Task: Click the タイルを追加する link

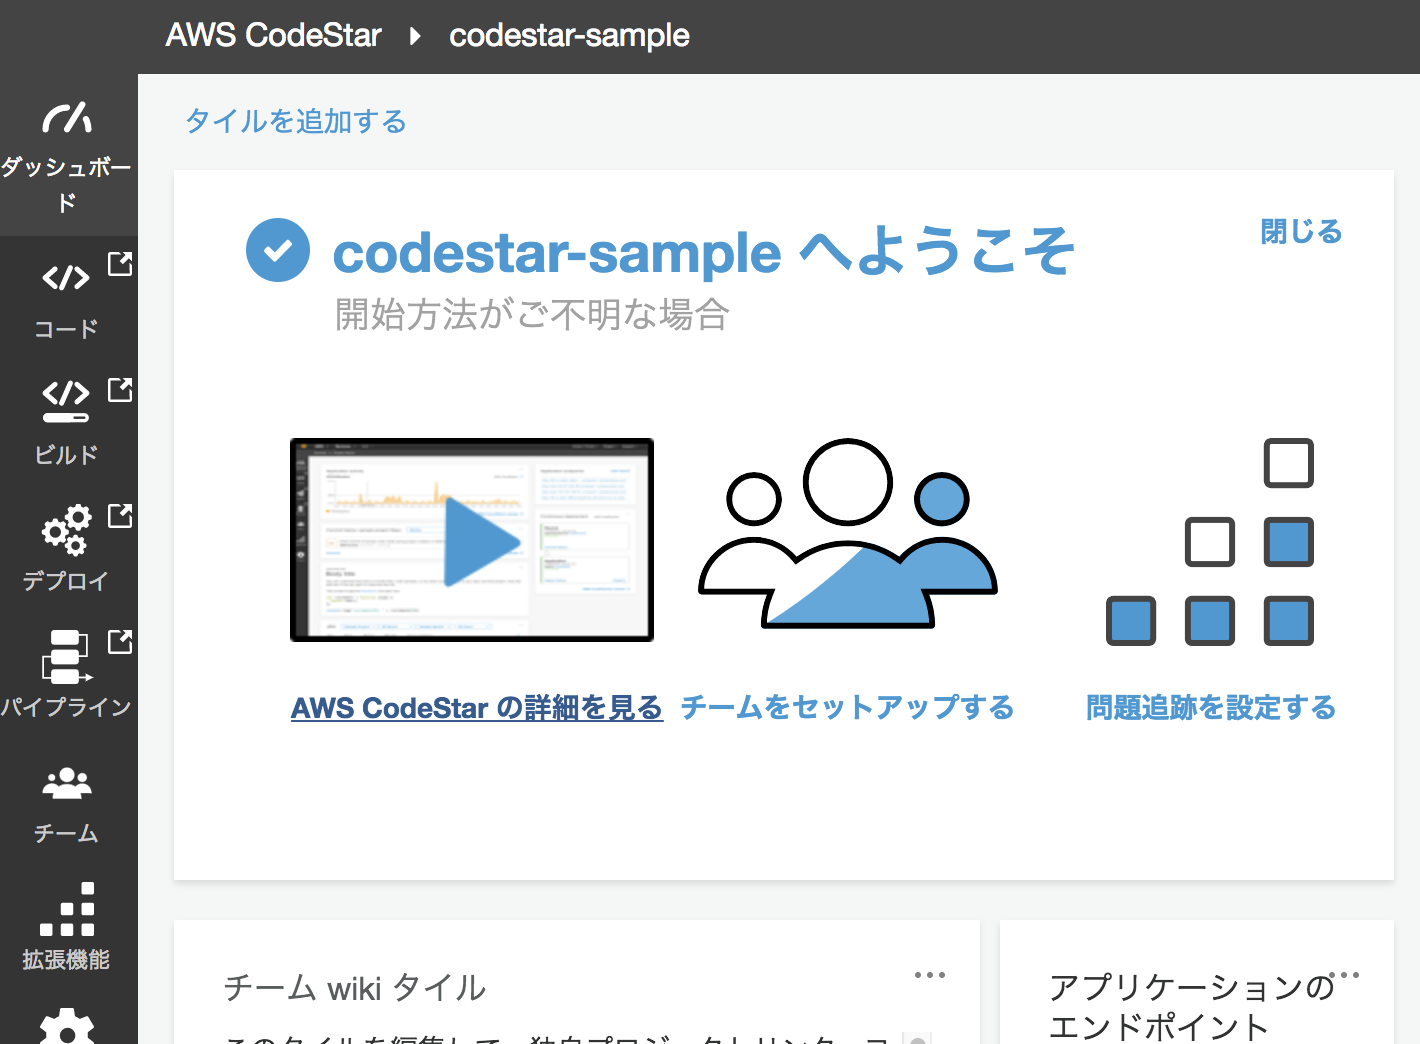Action: pos(296,121)
